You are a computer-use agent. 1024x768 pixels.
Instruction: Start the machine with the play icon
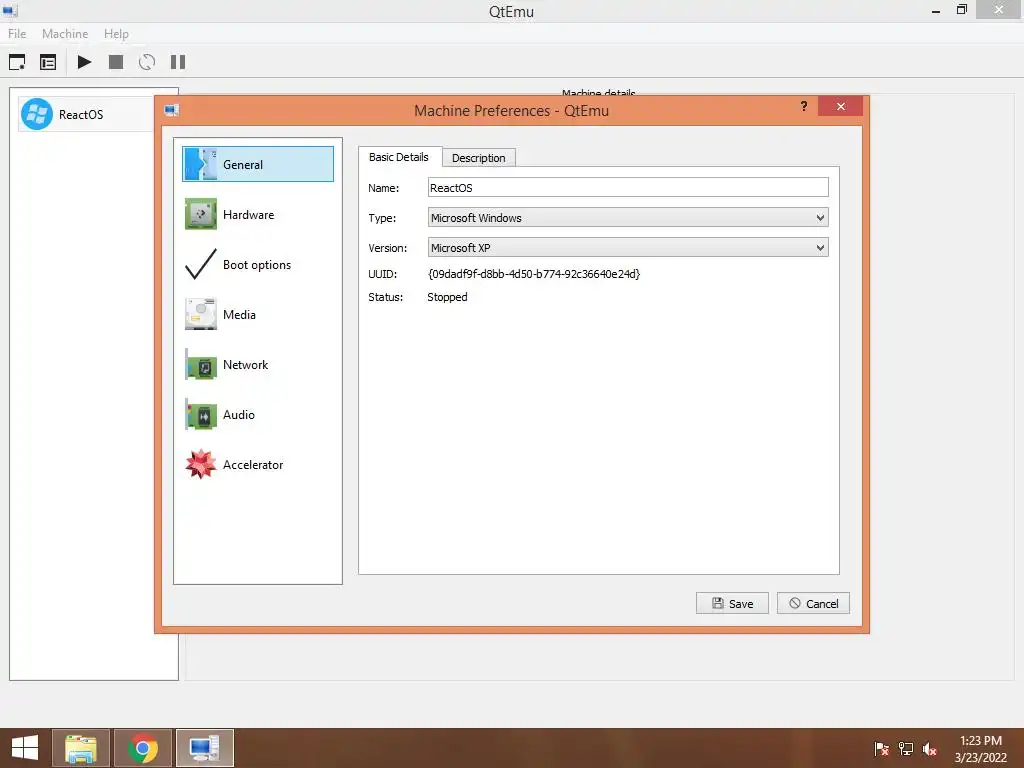84,62
